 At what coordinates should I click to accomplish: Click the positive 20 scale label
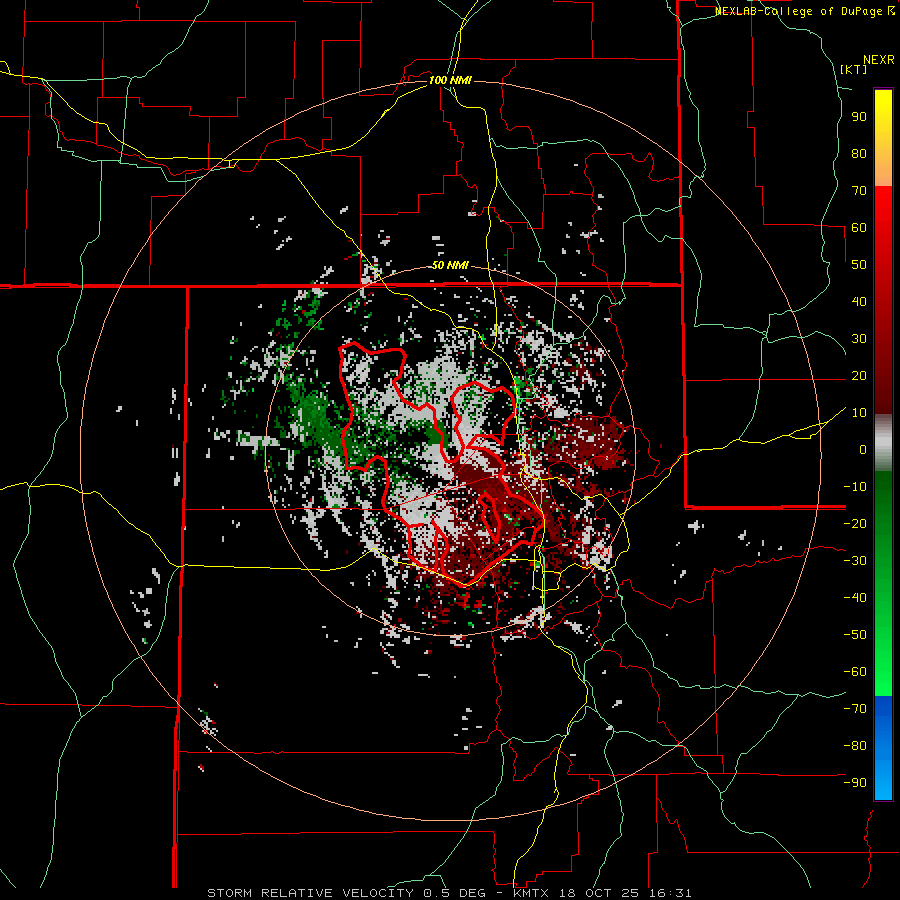tap(859, 375)
